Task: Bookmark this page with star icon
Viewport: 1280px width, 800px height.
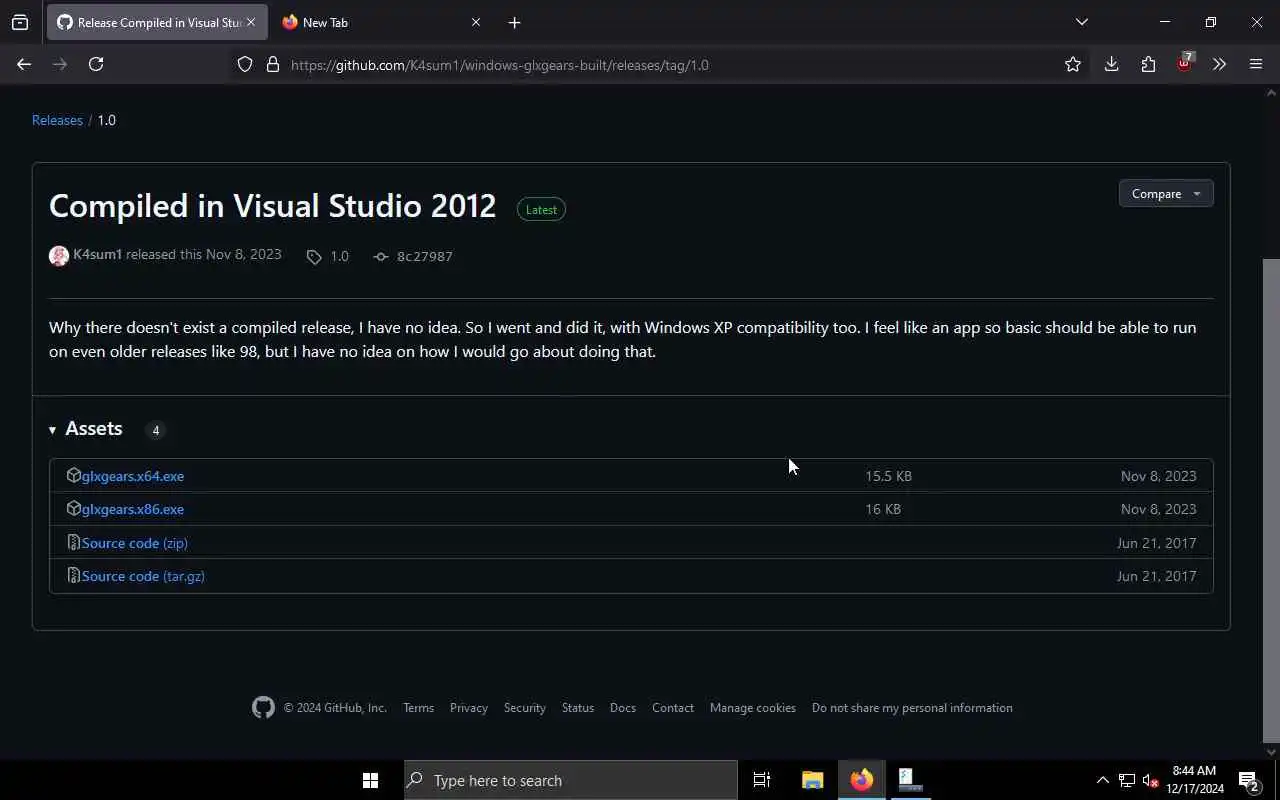Action: (1073, 64)
